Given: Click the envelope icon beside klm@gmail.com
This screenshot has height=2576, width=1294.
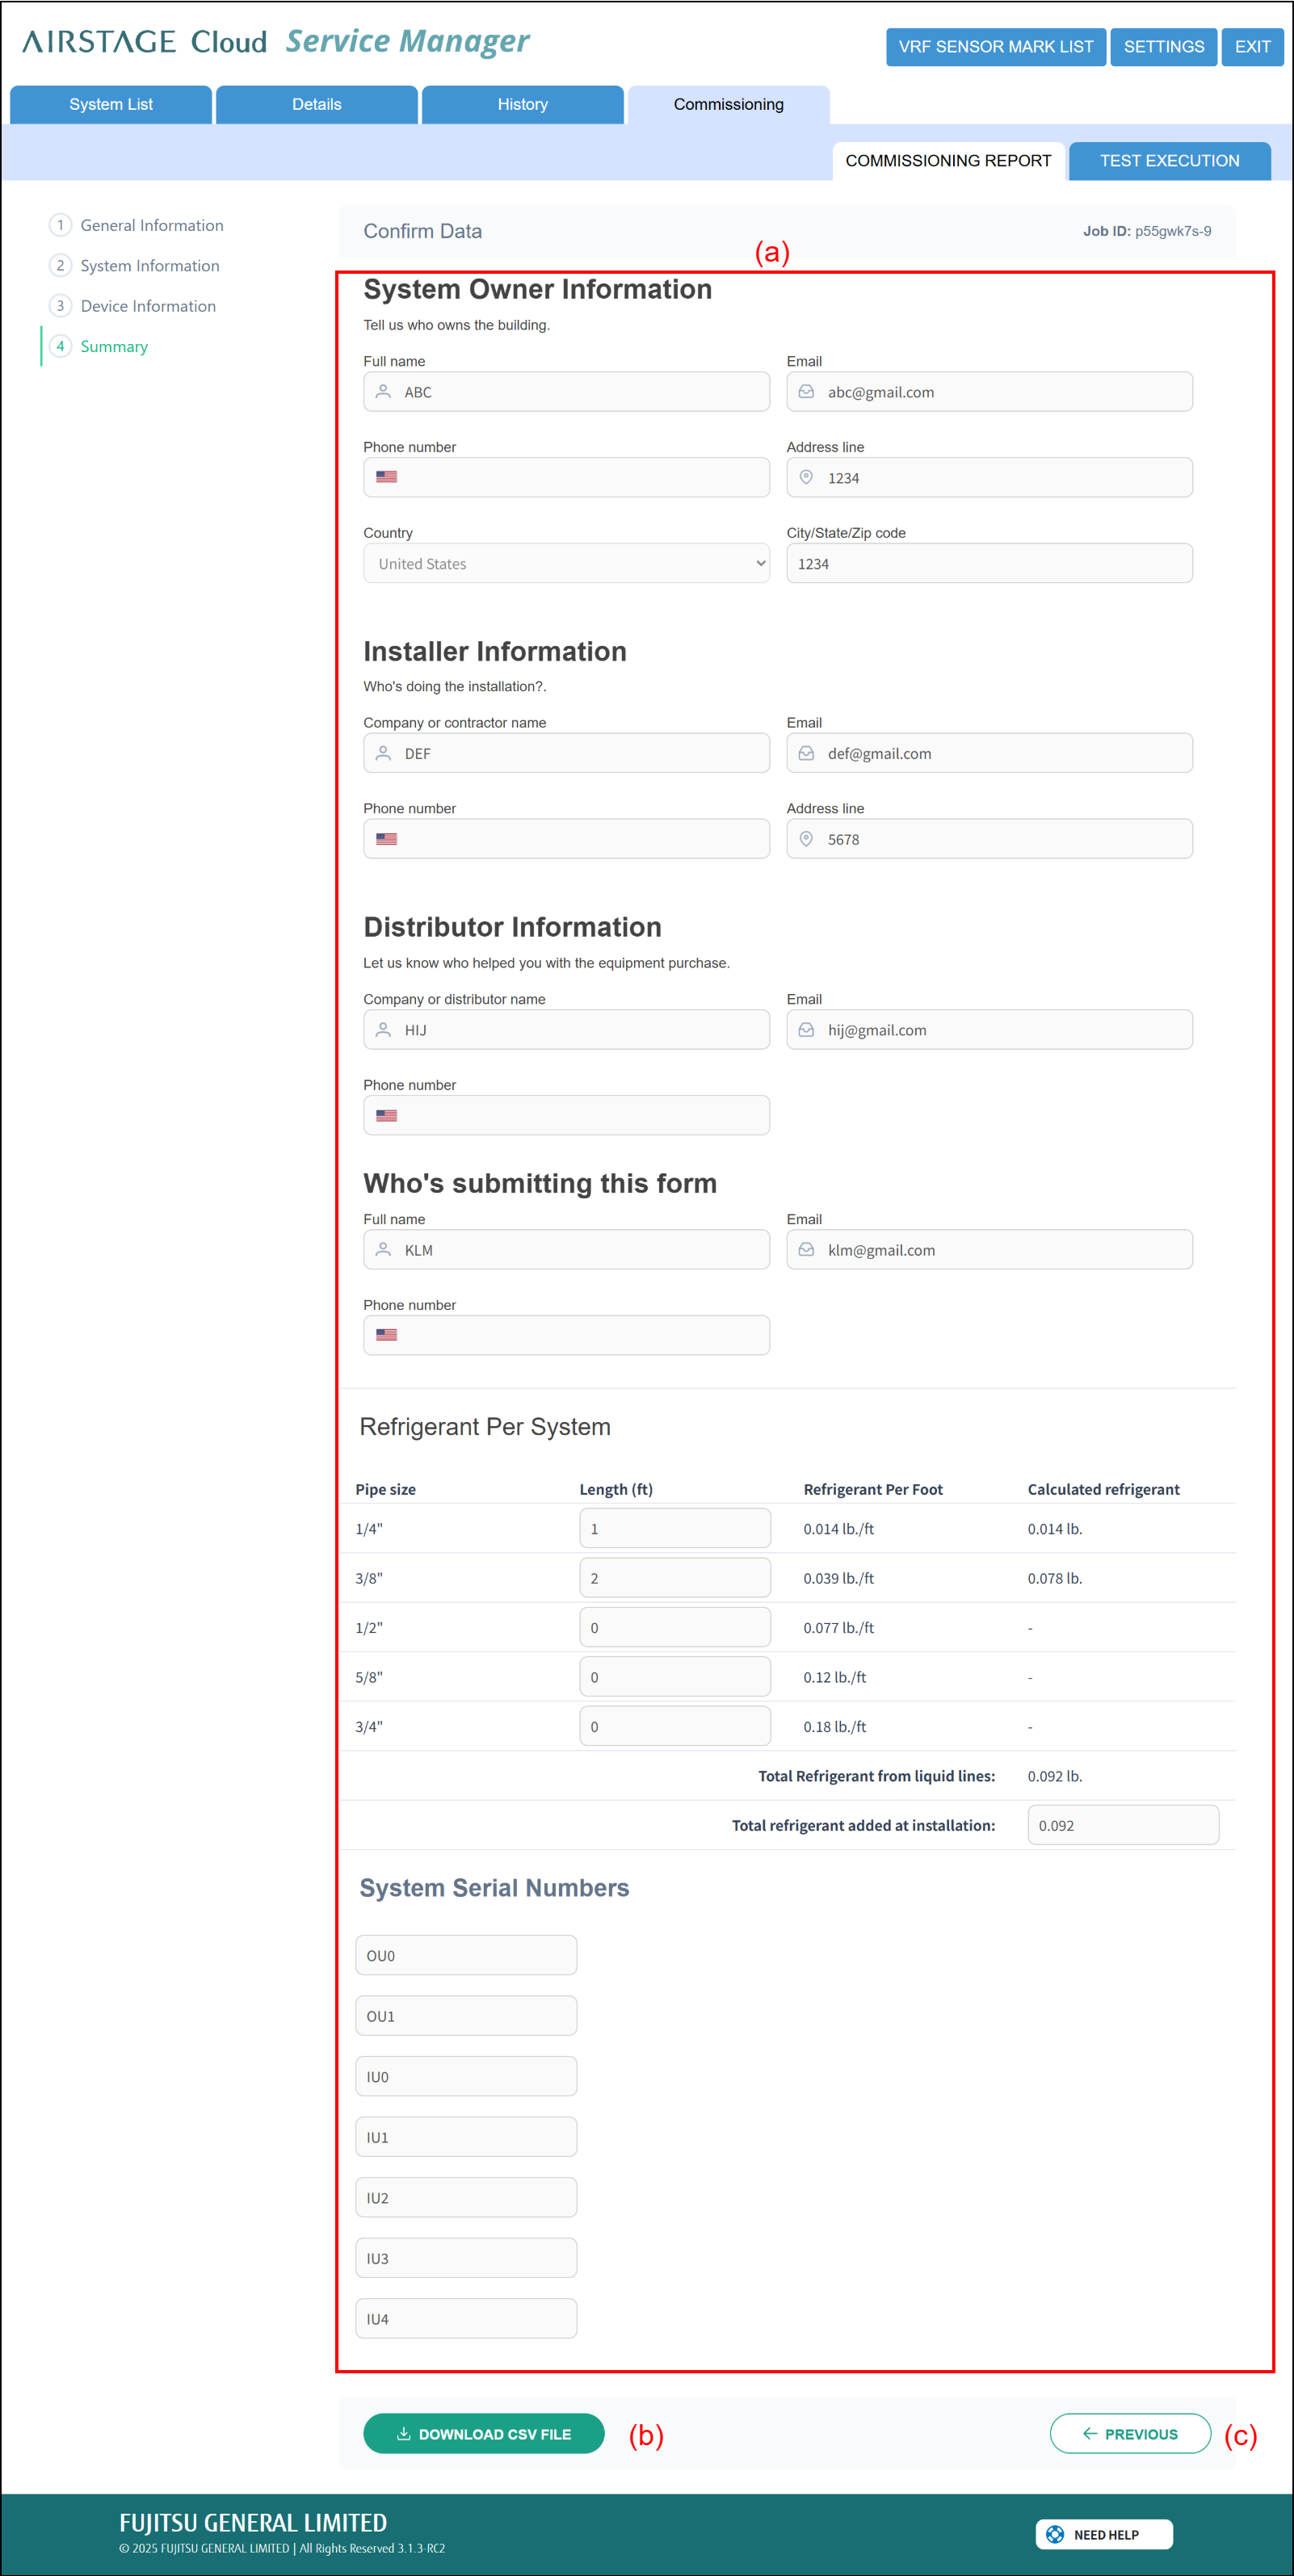Looking at the screenshot, I should point(806,1250).
